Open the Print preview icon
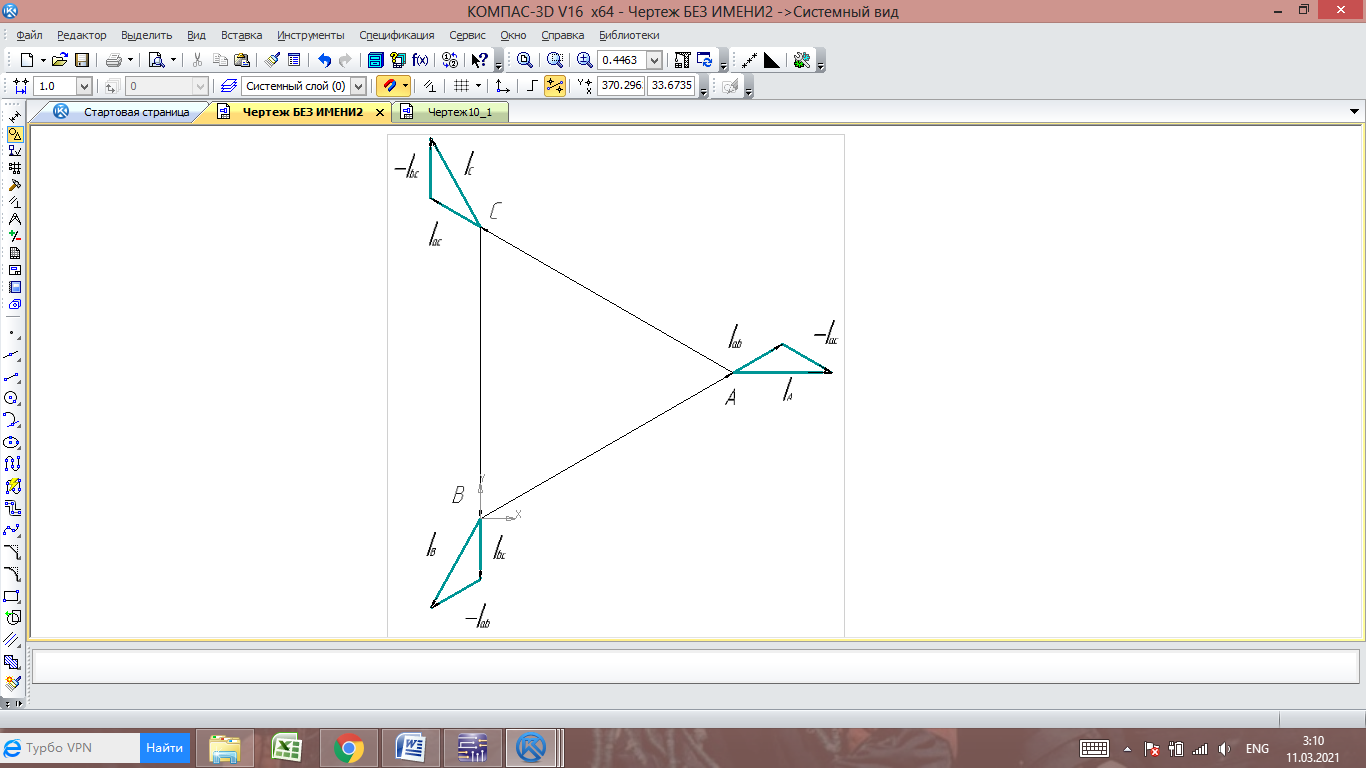This screenshot has height=768, width=1366. tap(157, 60)
